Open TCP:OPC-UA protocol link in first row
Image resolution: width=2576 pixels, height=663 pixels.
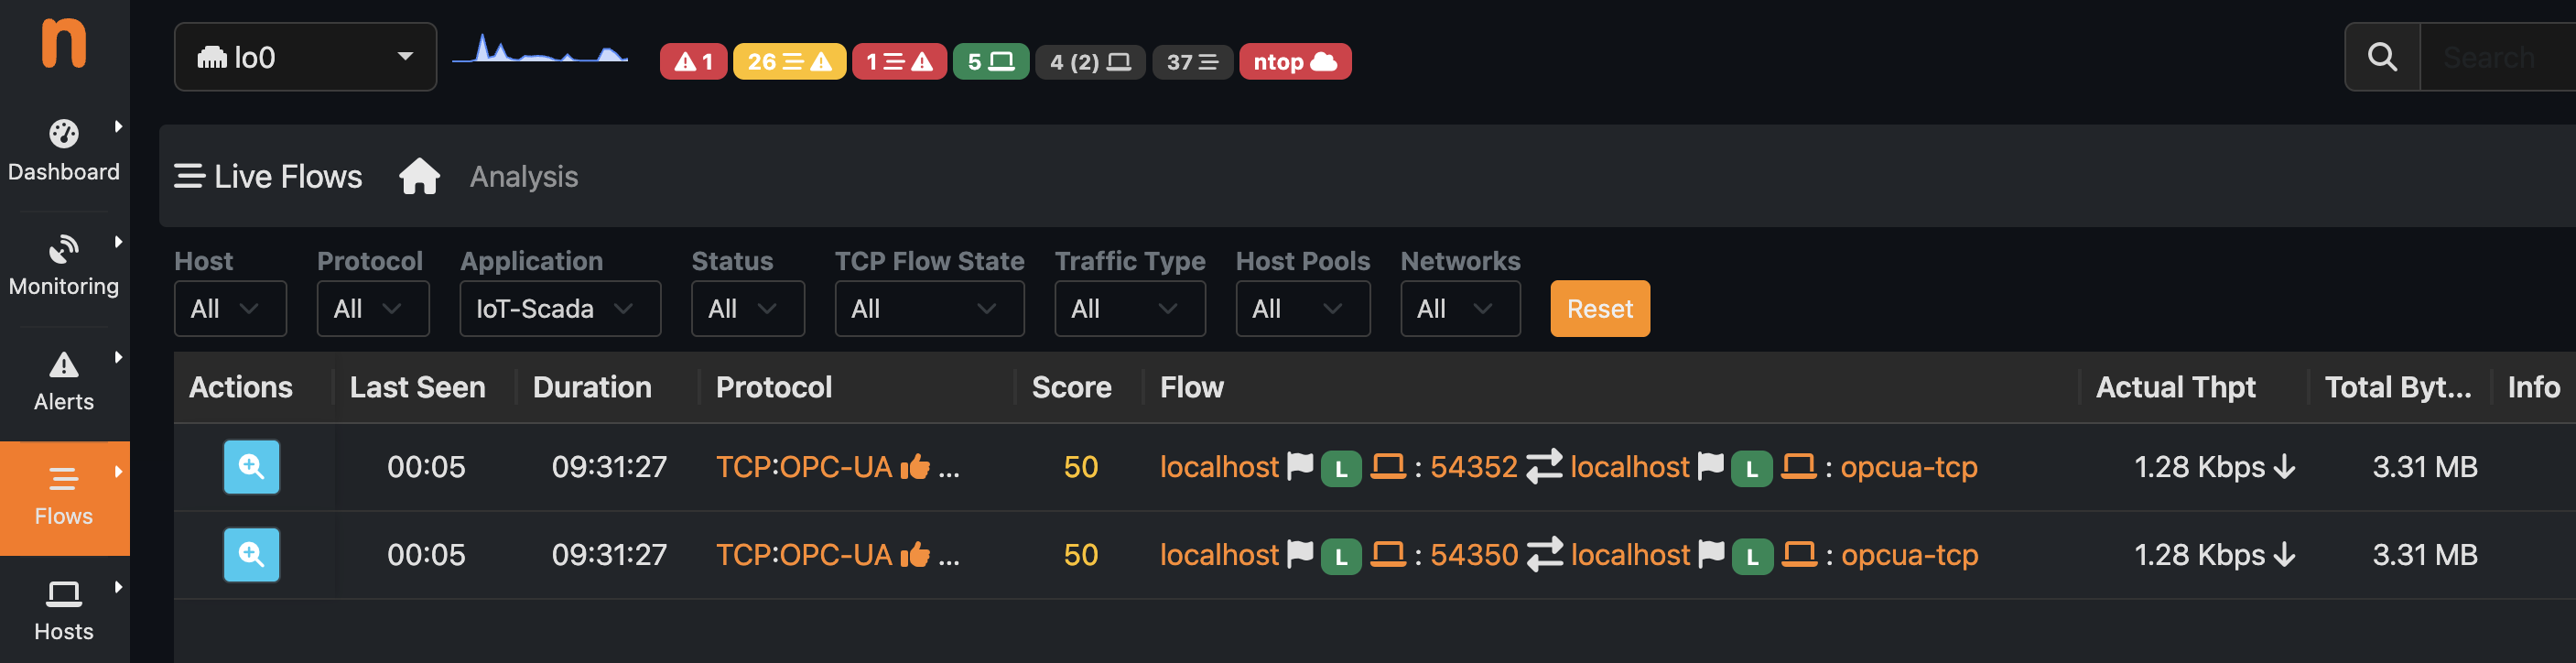click(803, 467)
